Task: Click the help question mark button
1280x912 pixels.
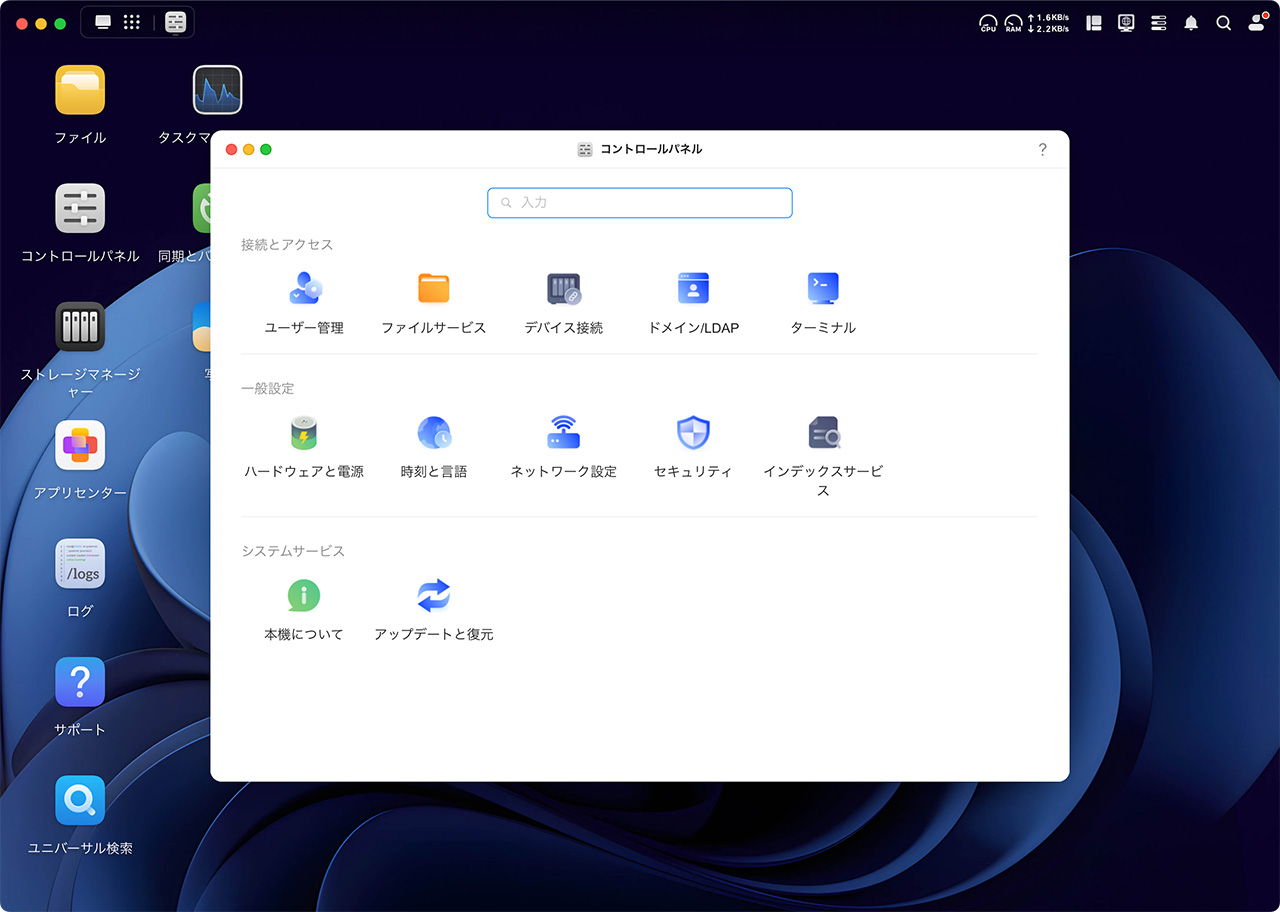Action: pyautogui.click(x=1042, y=149)
